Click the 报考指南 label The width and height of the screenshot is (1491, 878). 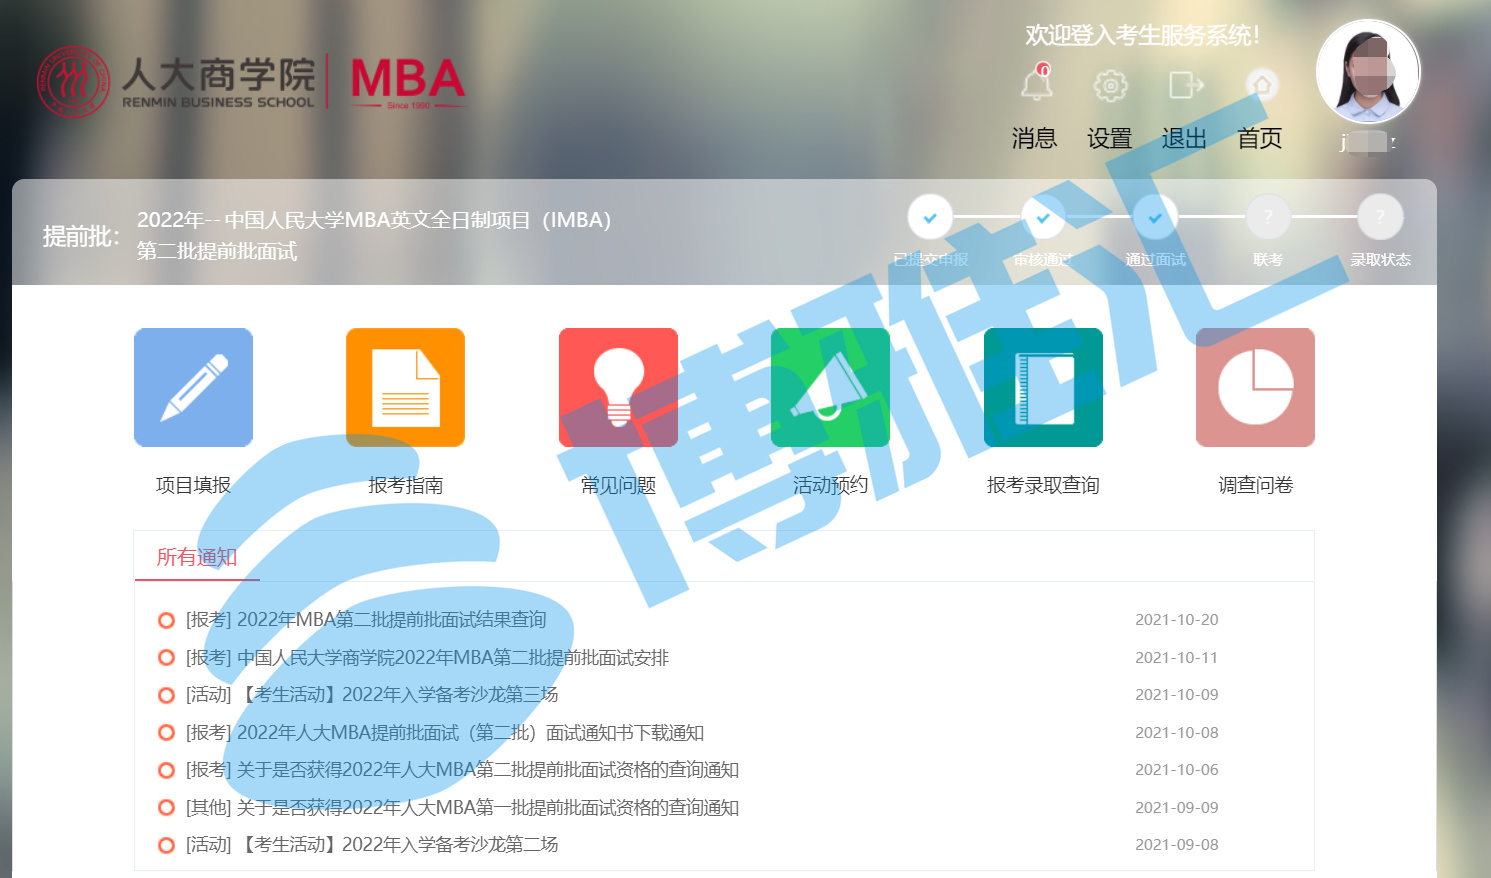point(405,485)
